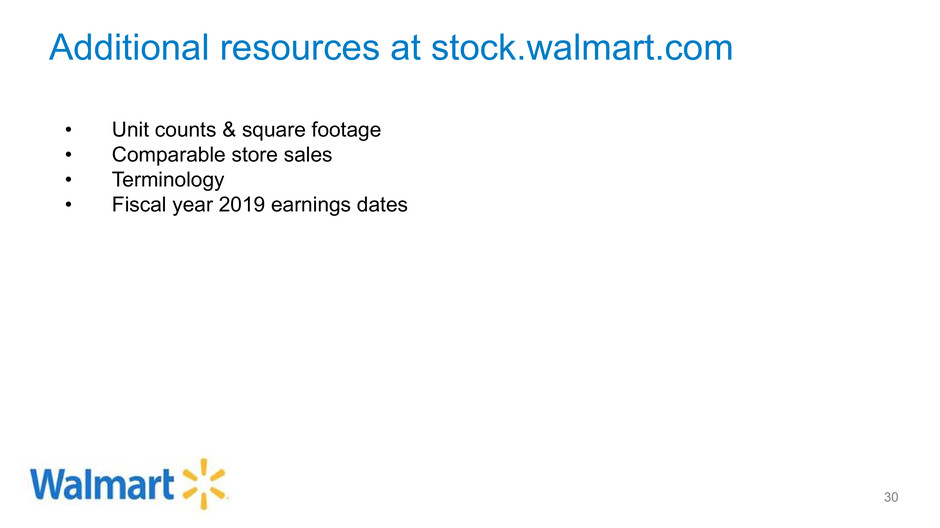Click "Fiscal year 2019 earnings dates" bullet

click(x=260, y=205)
